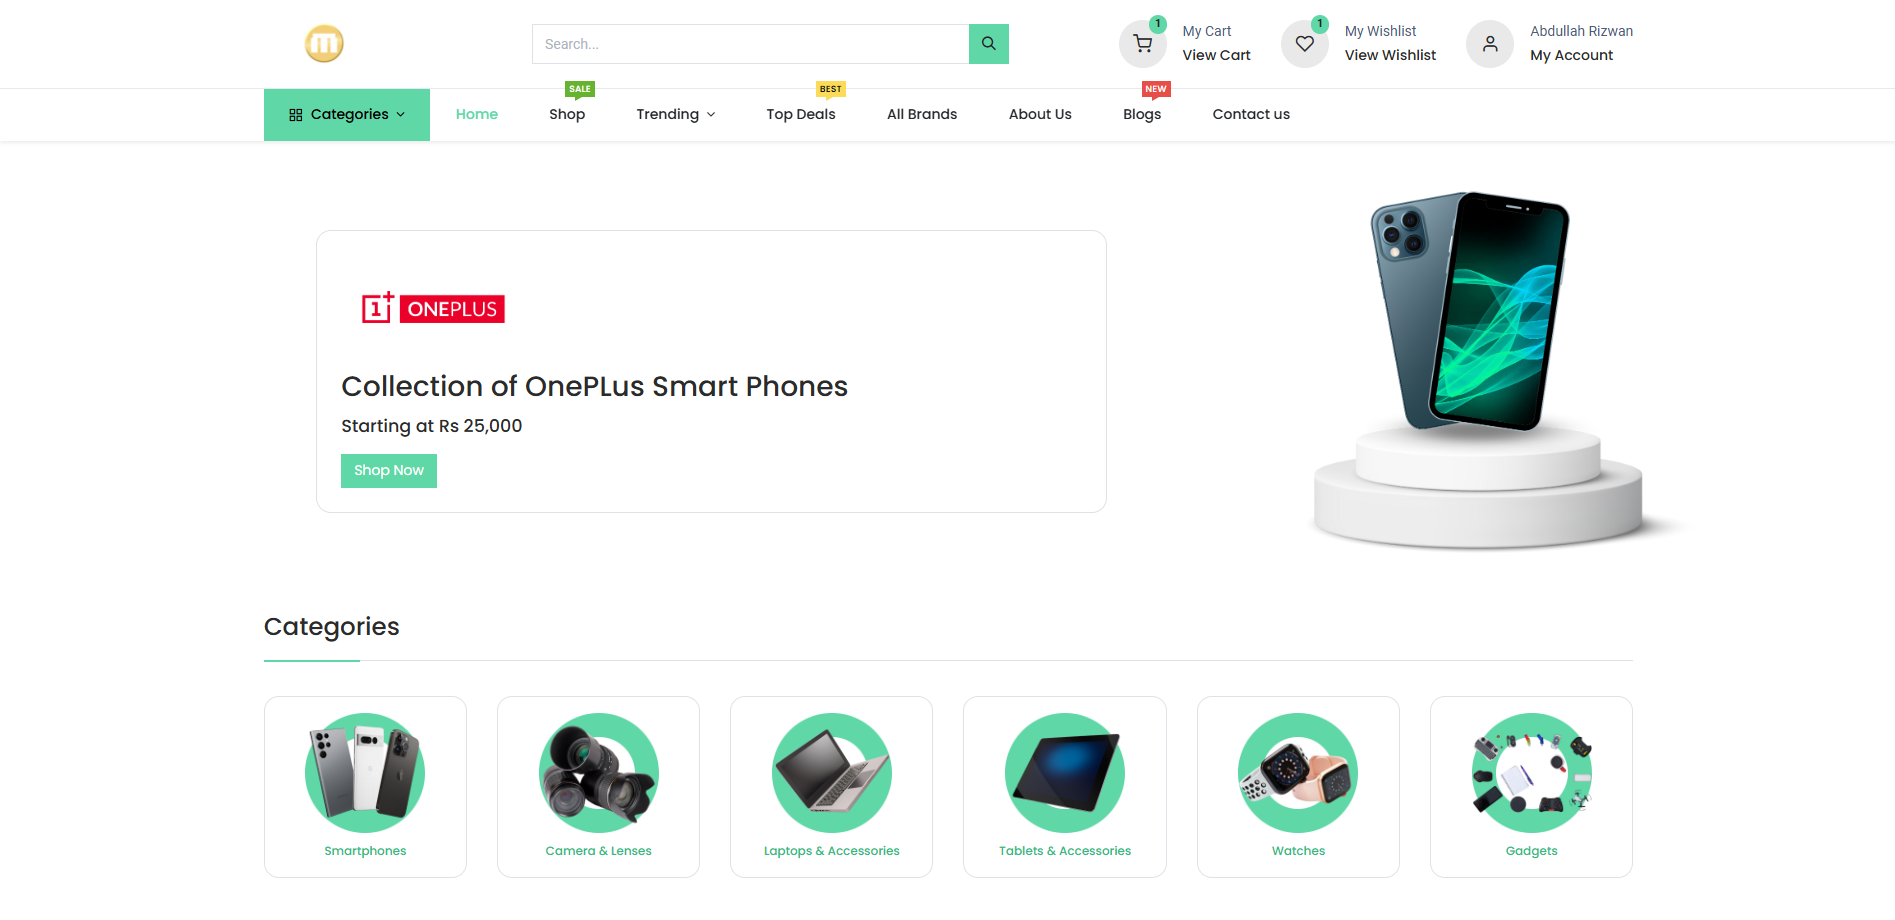Open the Contact us page
This screenshot has width=1895, height=920.
pos(1251,114)
